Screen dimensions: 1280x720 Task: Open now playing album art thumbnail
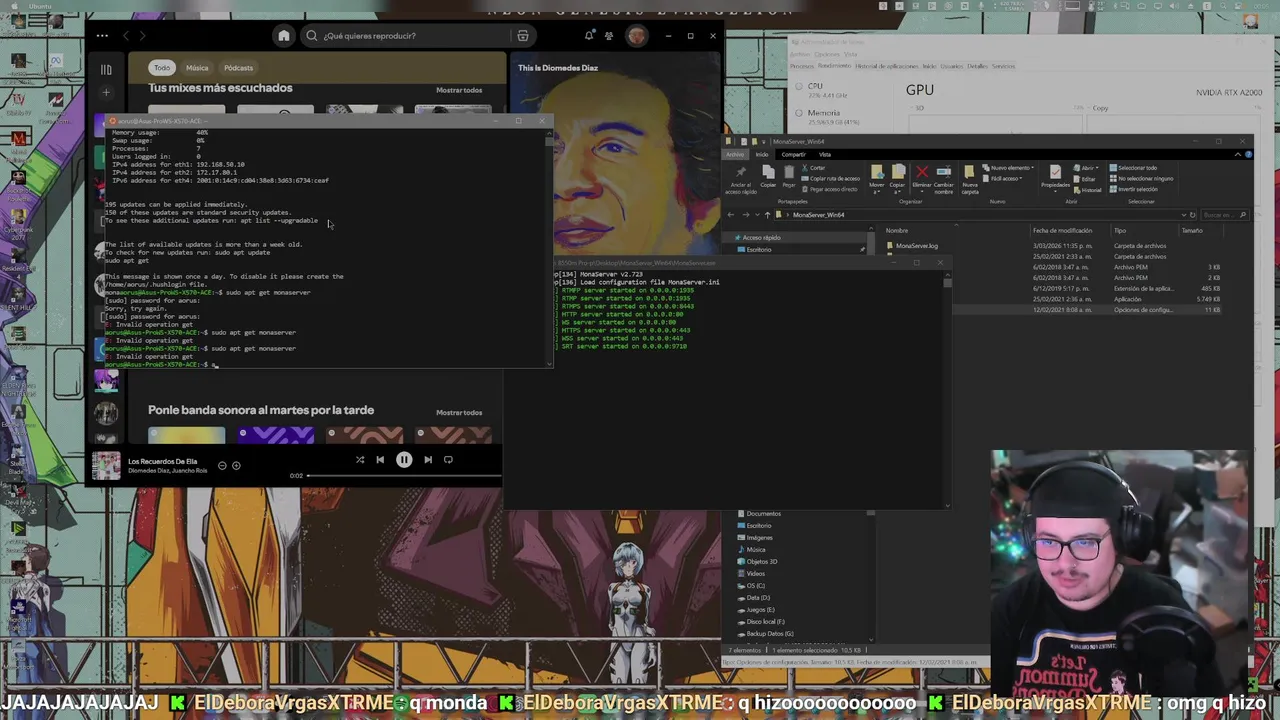point(106,465)
